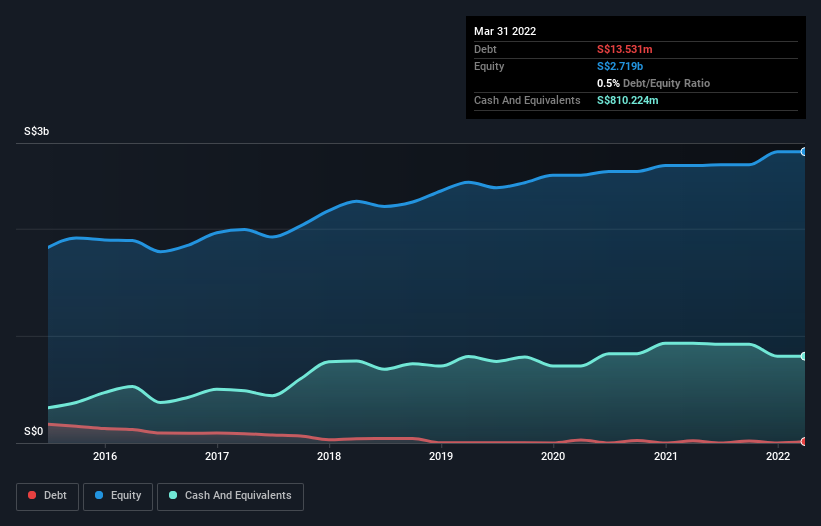Click the S$3b axis label
The height and width of the screenshot is (526, 821).
click(37, 131)
